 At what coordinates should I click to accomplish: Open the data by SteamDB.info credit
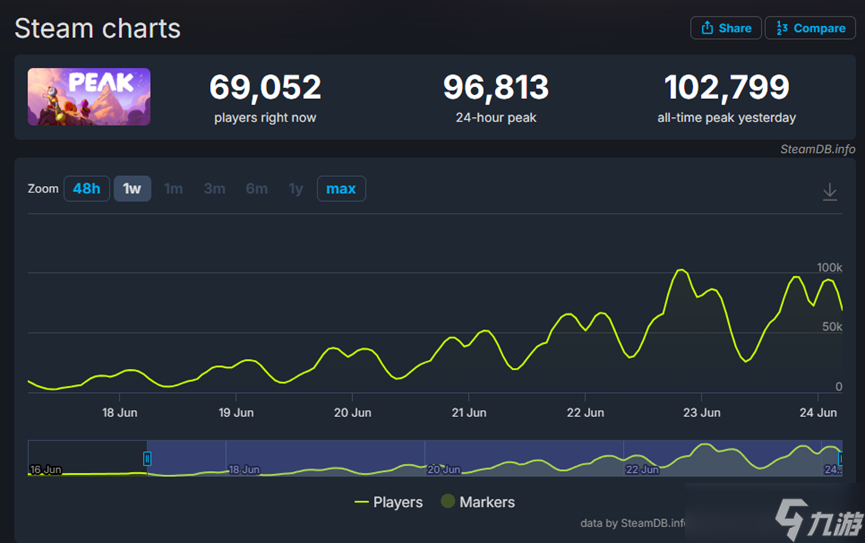click(x=633, y=523)
